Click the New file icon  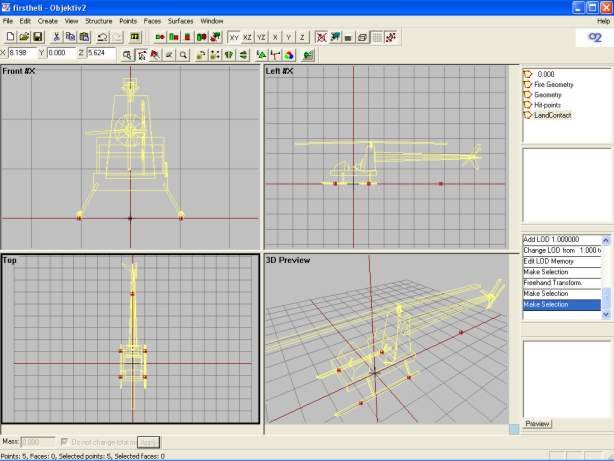[x=9, y=37]
